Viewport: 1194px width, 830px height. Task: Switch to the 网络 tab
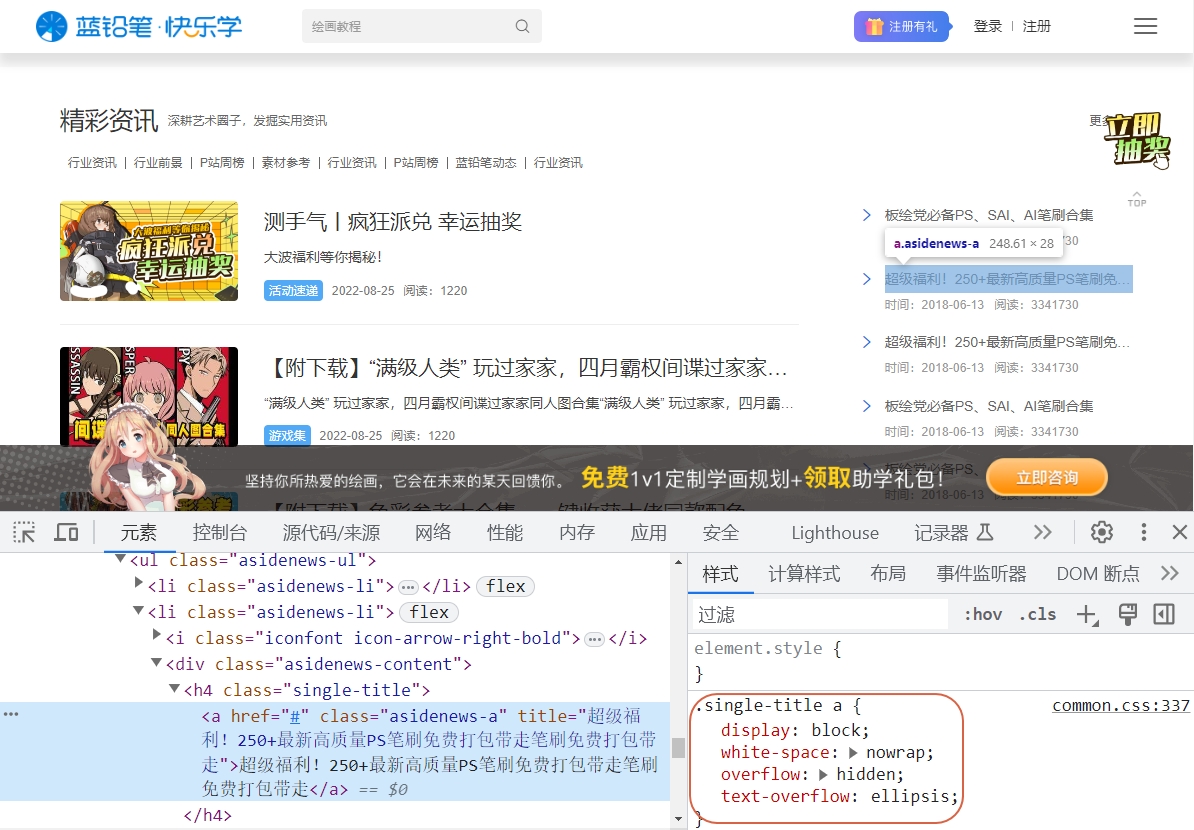click(x=433, y=532)
